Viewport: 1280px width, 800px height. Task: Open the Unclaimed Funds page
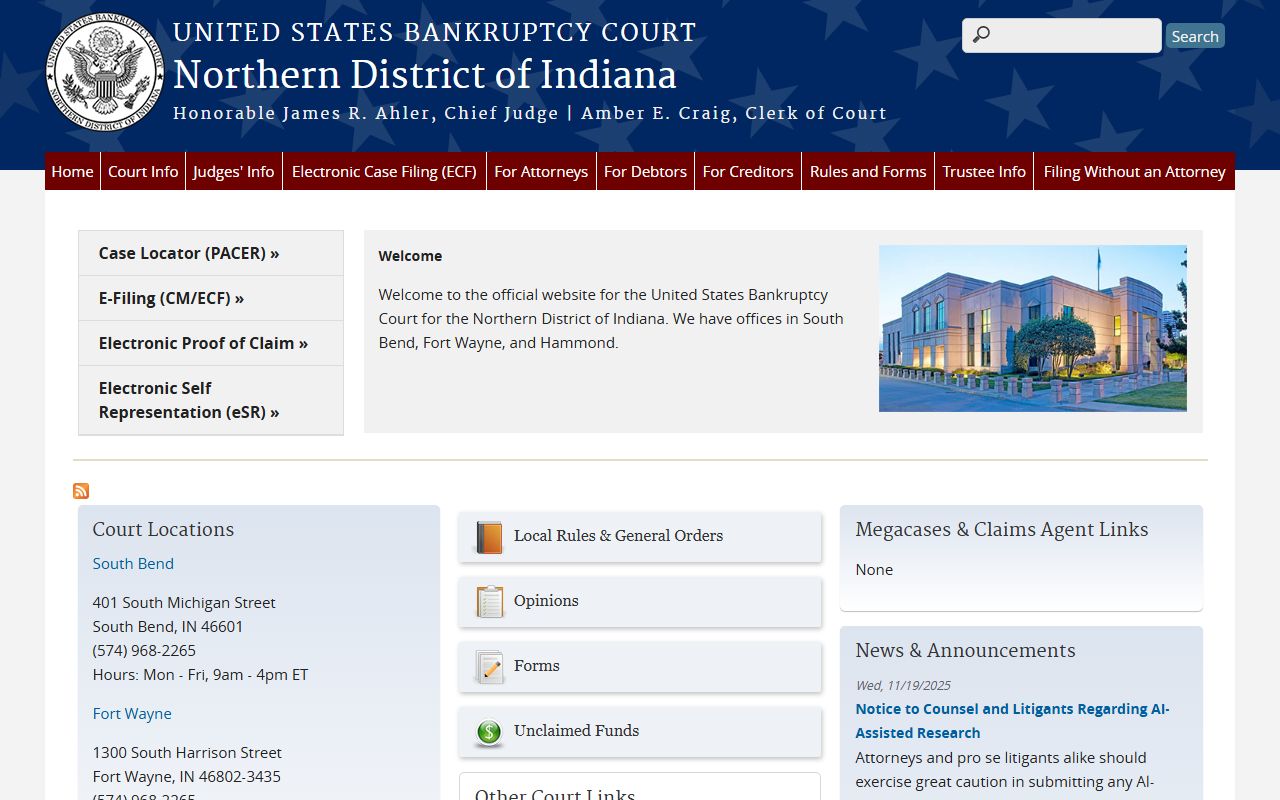click(640, 732)
